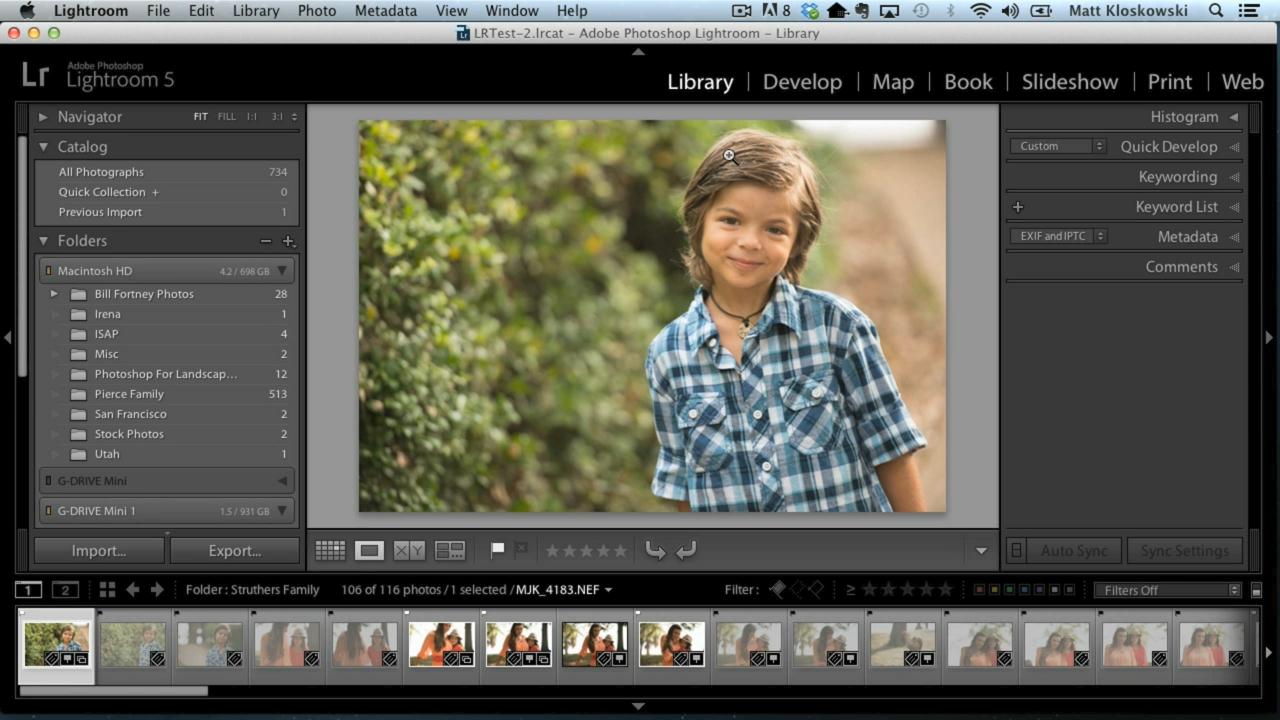The image size is (1280, 720).
Task: Filter by flagged photos flag icon
Action: [777, 590]
